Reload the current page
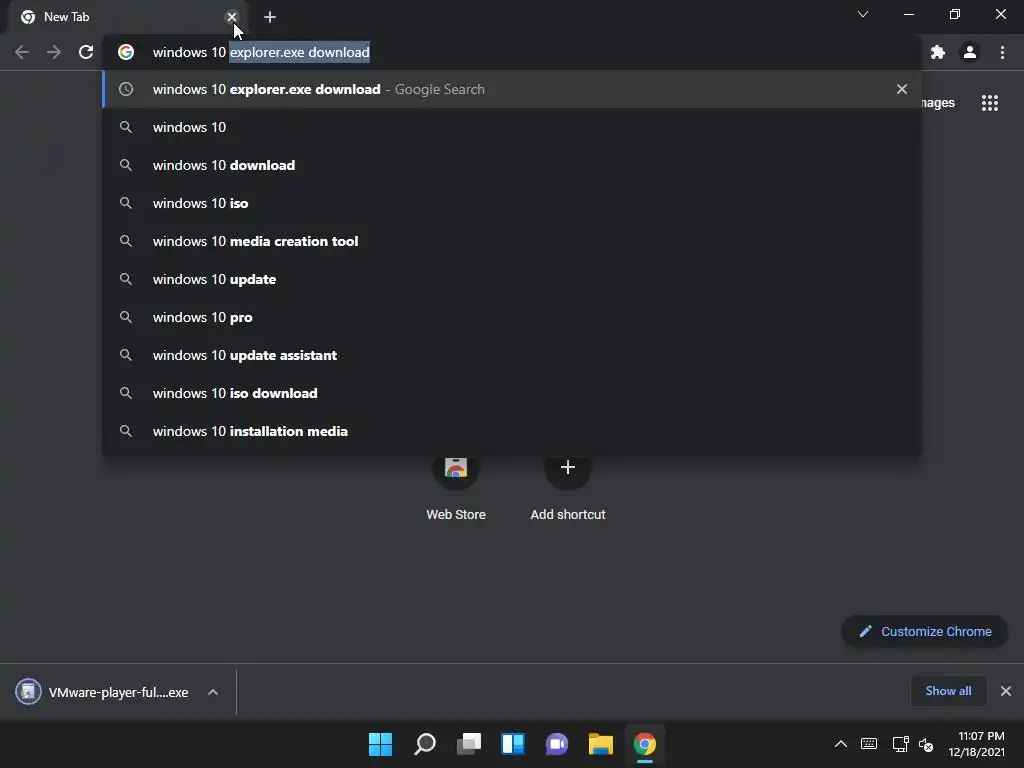Image resolution: width=1024 pixels, height=768 pixels. click(x=86, y=52)
